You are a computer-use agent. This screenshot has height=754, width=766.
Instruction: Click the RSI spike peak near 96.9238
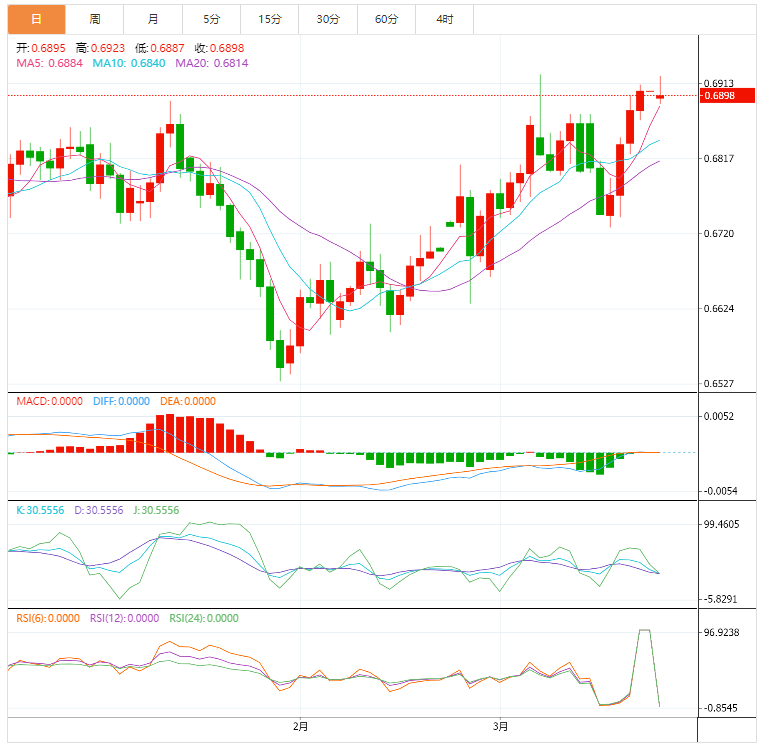[645, 630]
